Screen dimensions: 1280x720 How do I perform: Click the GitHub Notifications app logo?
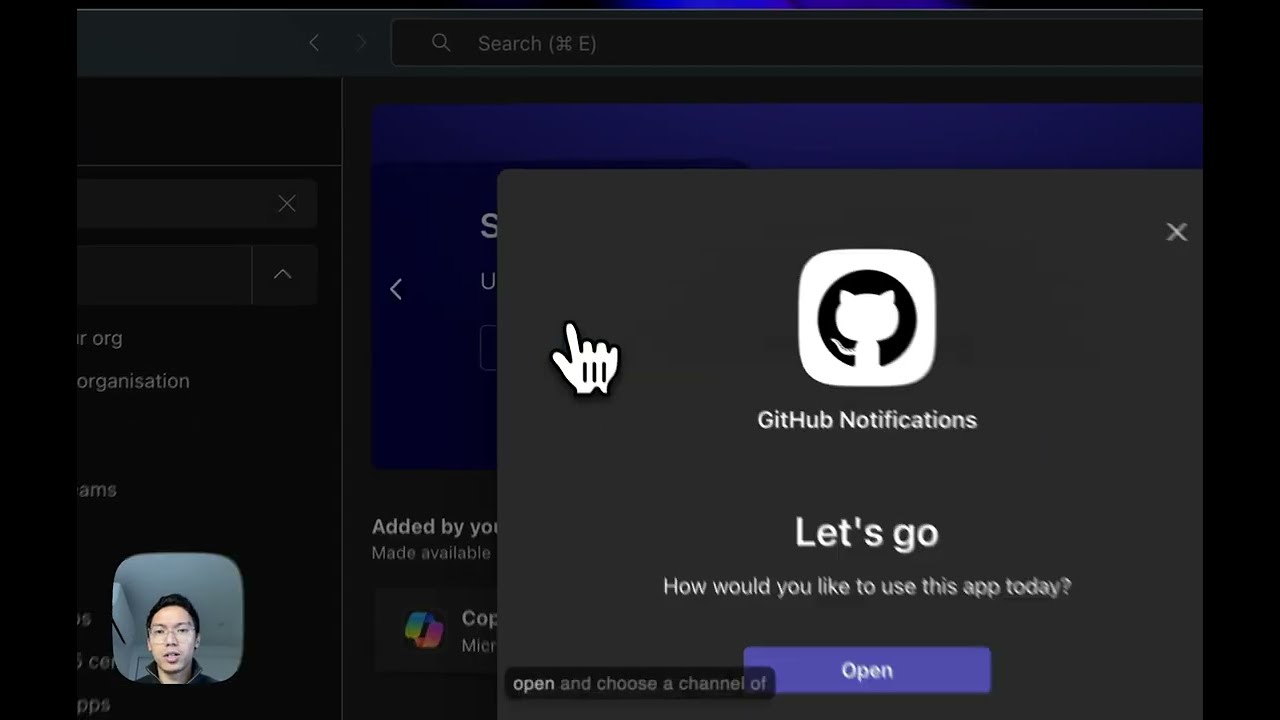tap(867, 318)
